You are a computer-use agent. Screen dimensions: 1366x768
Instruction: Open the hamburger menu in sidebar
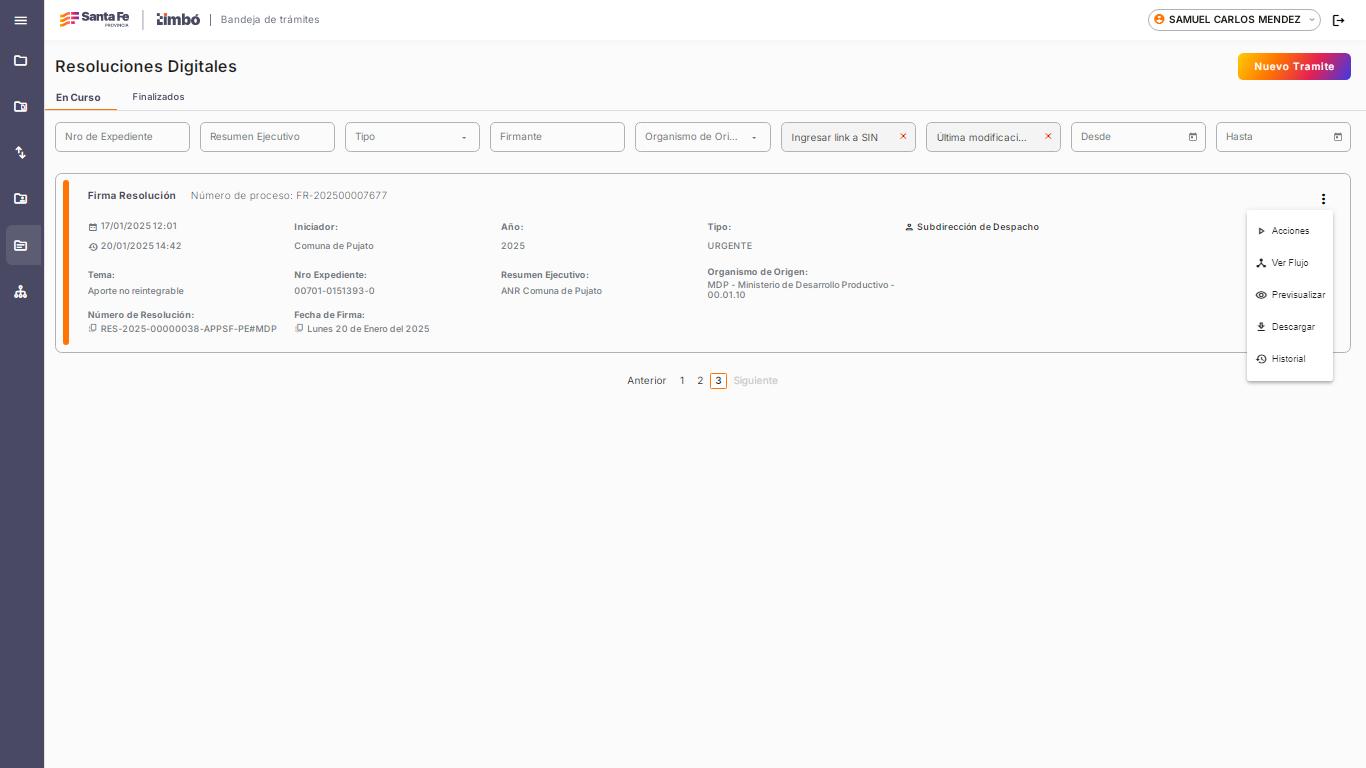tap(20, 20)
